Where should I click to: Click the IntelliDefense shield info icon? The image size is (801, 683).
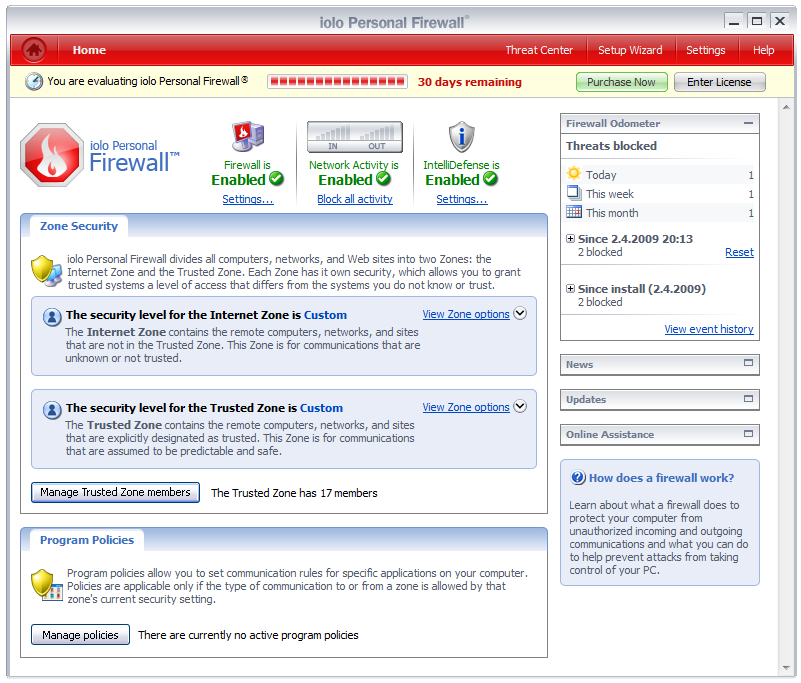point(461,137)
